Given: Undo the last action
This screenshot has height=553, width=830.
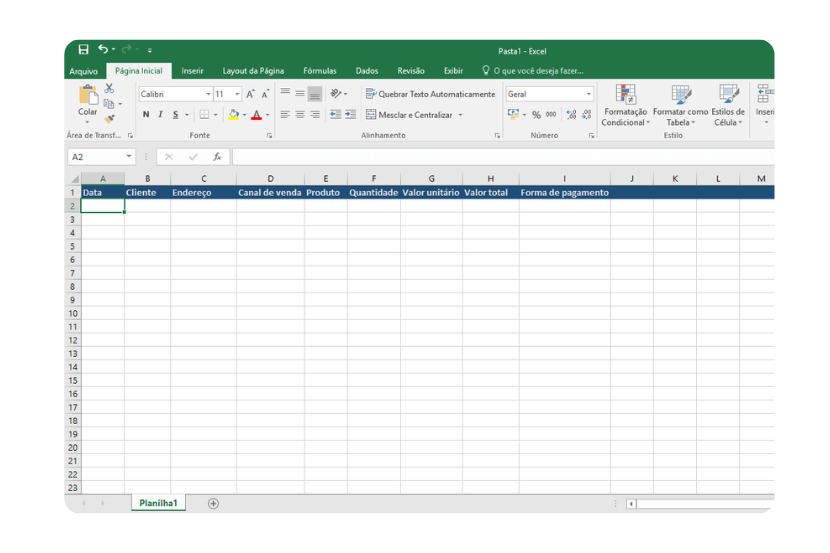Looking at the screenshot, I should tap(103, 49).
